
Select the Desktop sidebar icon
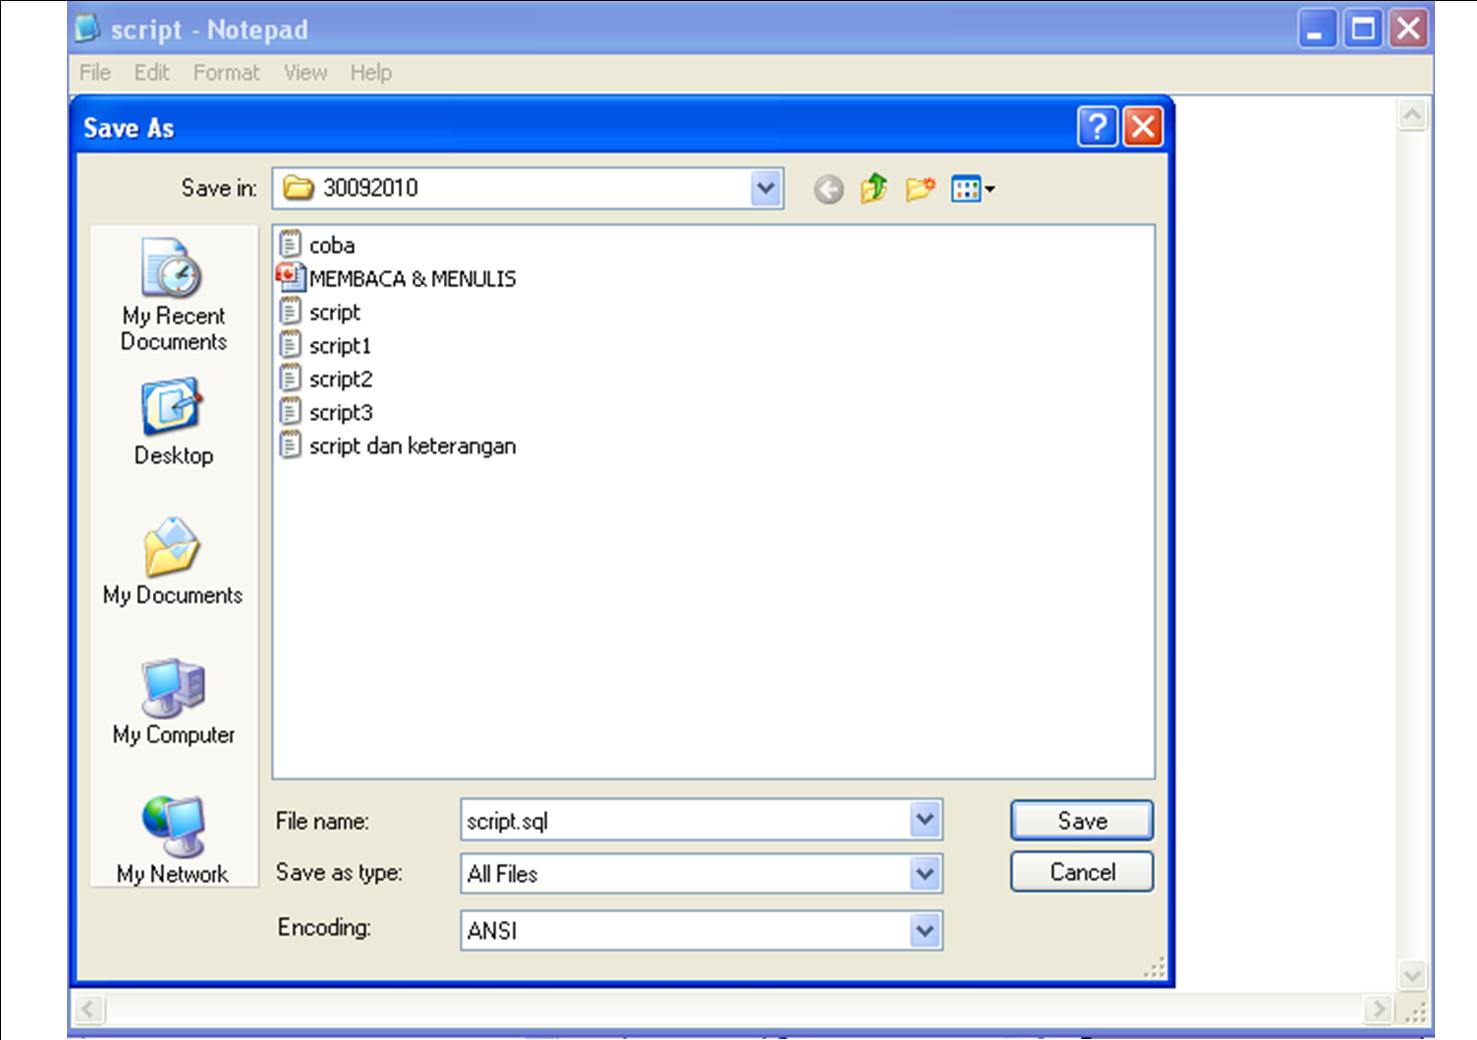pyautogui.click(x=173, y=420)
